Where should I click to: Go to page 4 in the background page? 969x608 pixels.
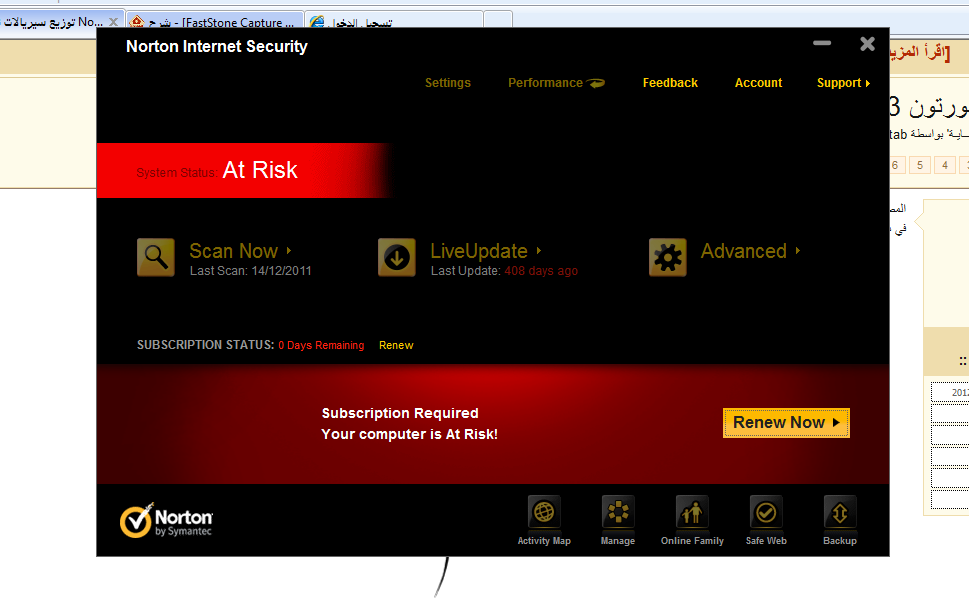pyautogui.click(x=945, y=165)
